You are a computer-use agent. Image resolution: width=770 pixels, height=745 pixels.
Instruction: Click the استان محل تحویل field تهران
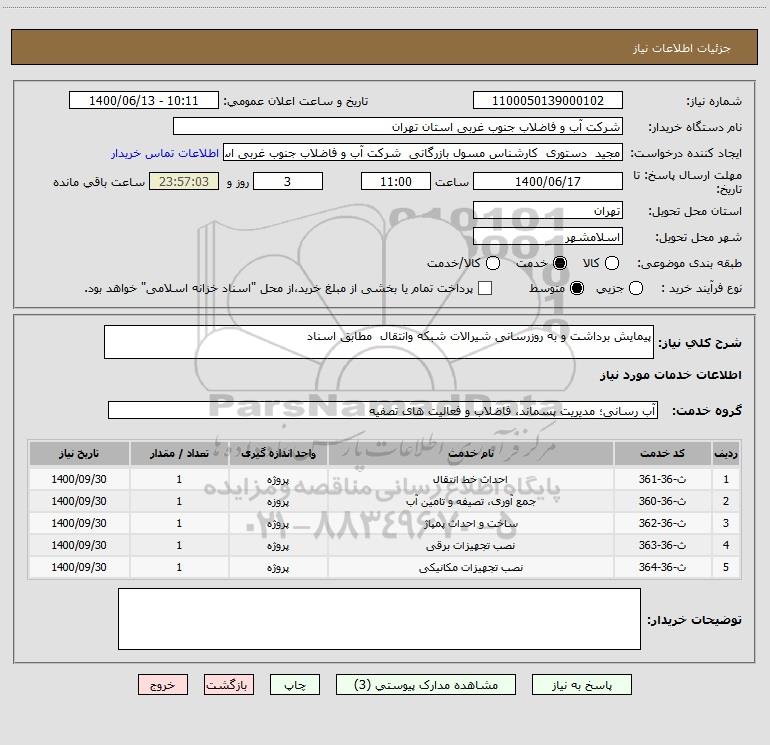pyautogui.click(x=548, y=211)
